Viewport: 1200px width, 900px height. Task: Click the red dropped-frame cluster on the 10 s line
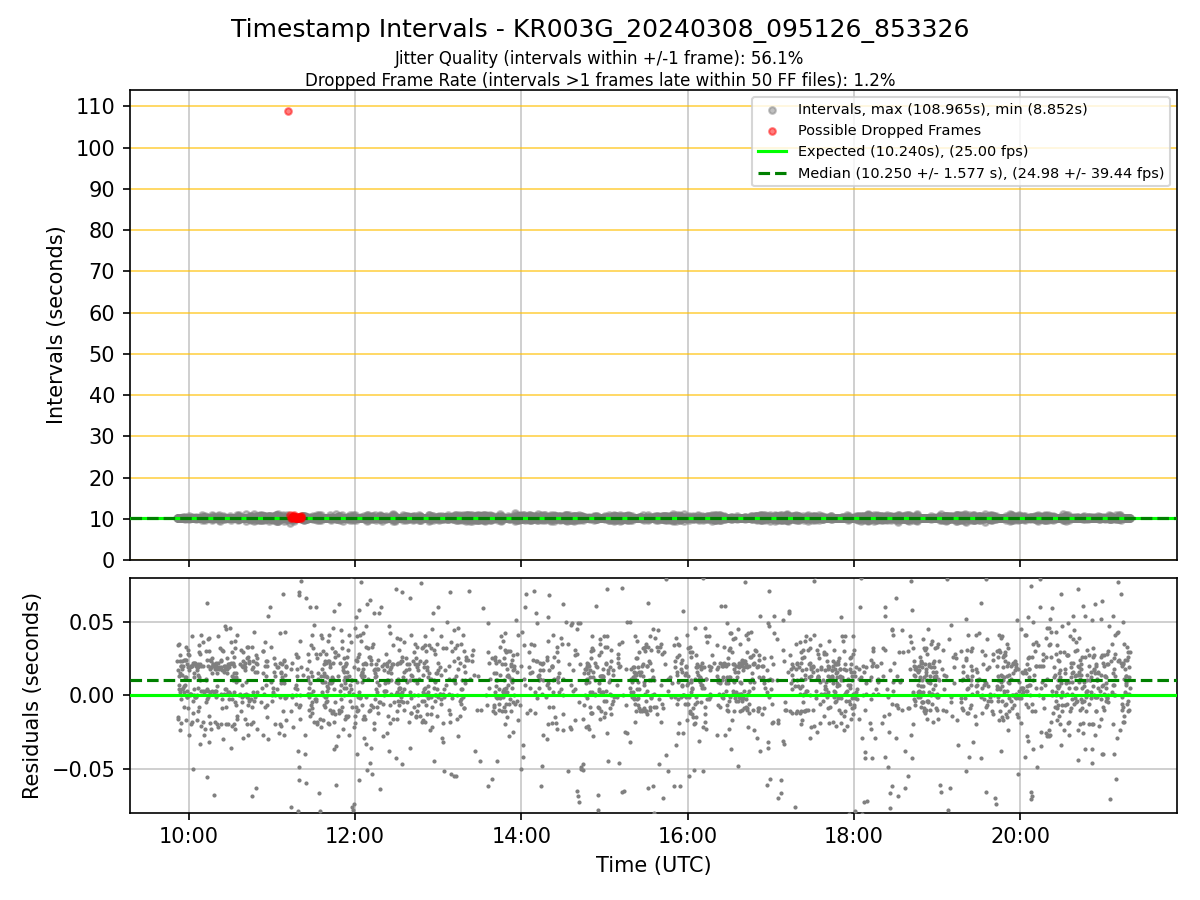click(295, 517)
